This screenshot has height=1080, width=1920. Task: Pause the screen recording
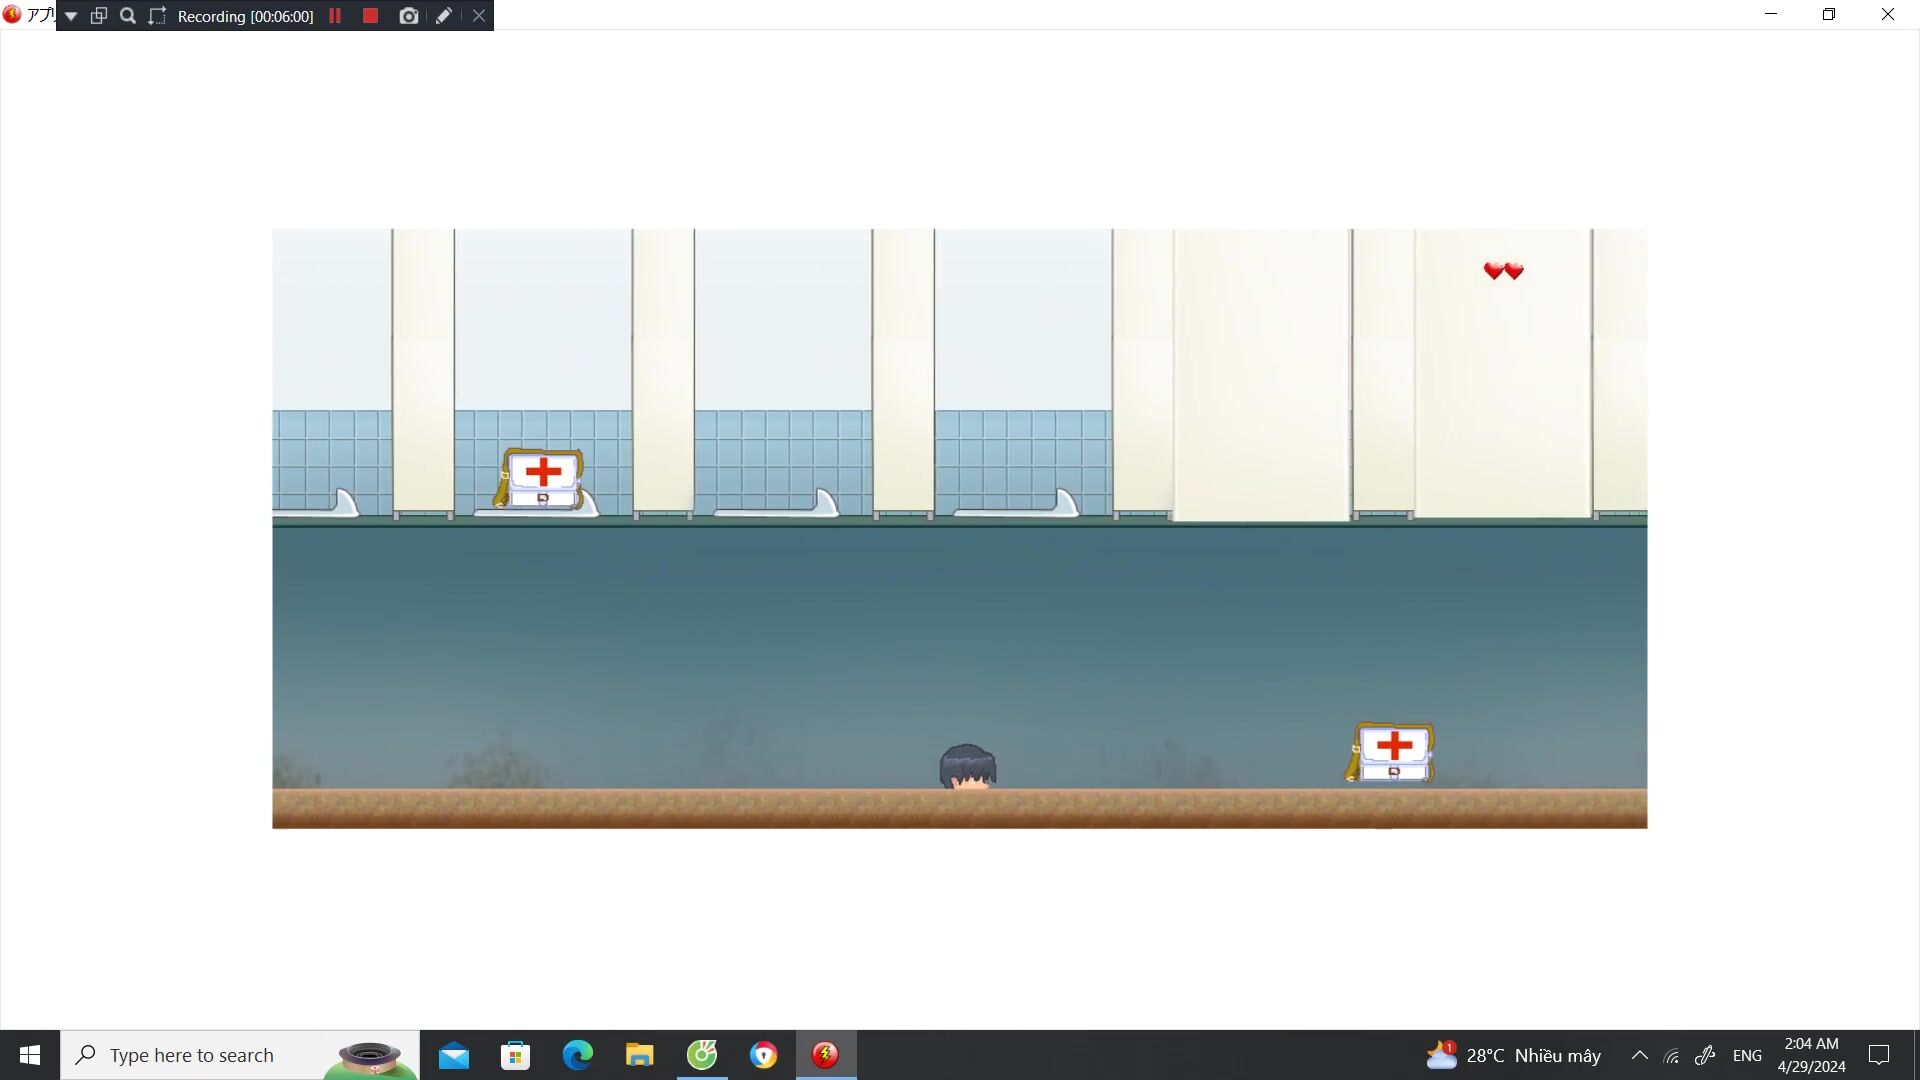(x=335, y=16)
